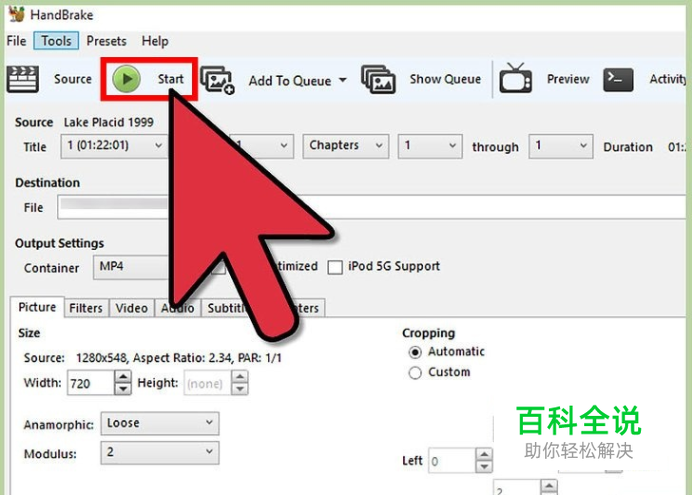The height and width of the screenshot is (495, 692).
Task: Click the destination File path field
Action: 371,207
